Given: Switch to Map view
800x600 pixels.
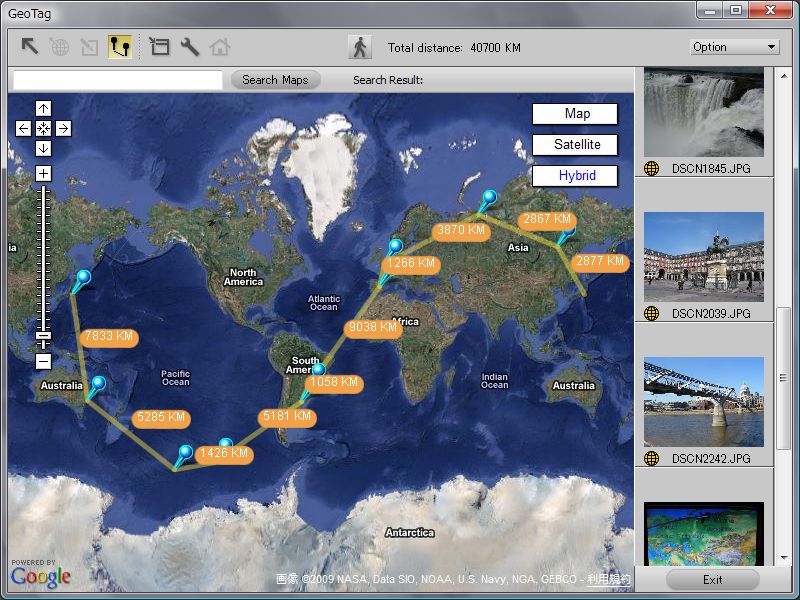Looking at the screenshot, I should (575, 114).
